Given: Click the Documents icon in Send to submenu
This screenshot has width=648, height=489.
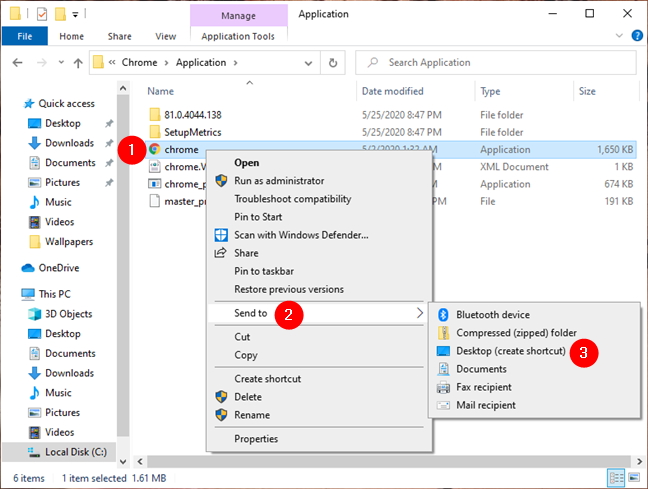Looking at the screenshot, I should tap(443, 369).
